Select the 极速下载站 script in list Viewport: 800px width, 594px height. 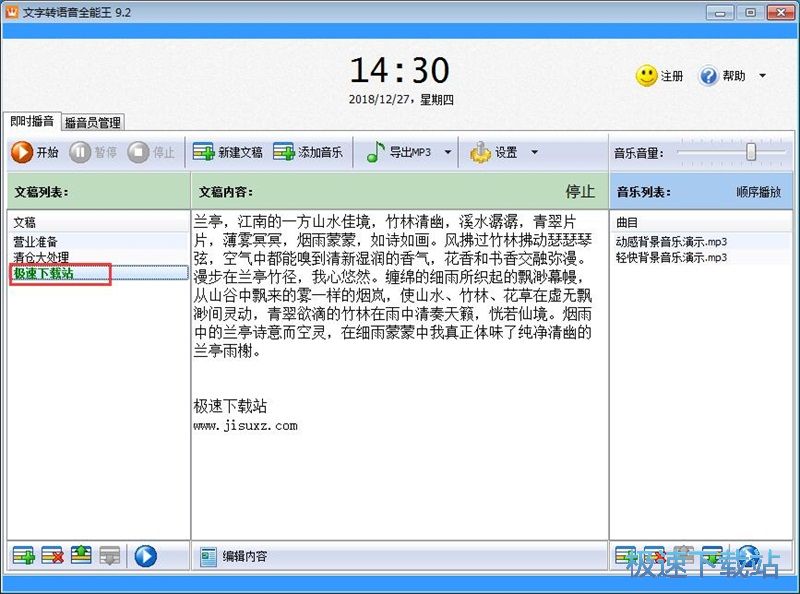(x=98, y=273)
